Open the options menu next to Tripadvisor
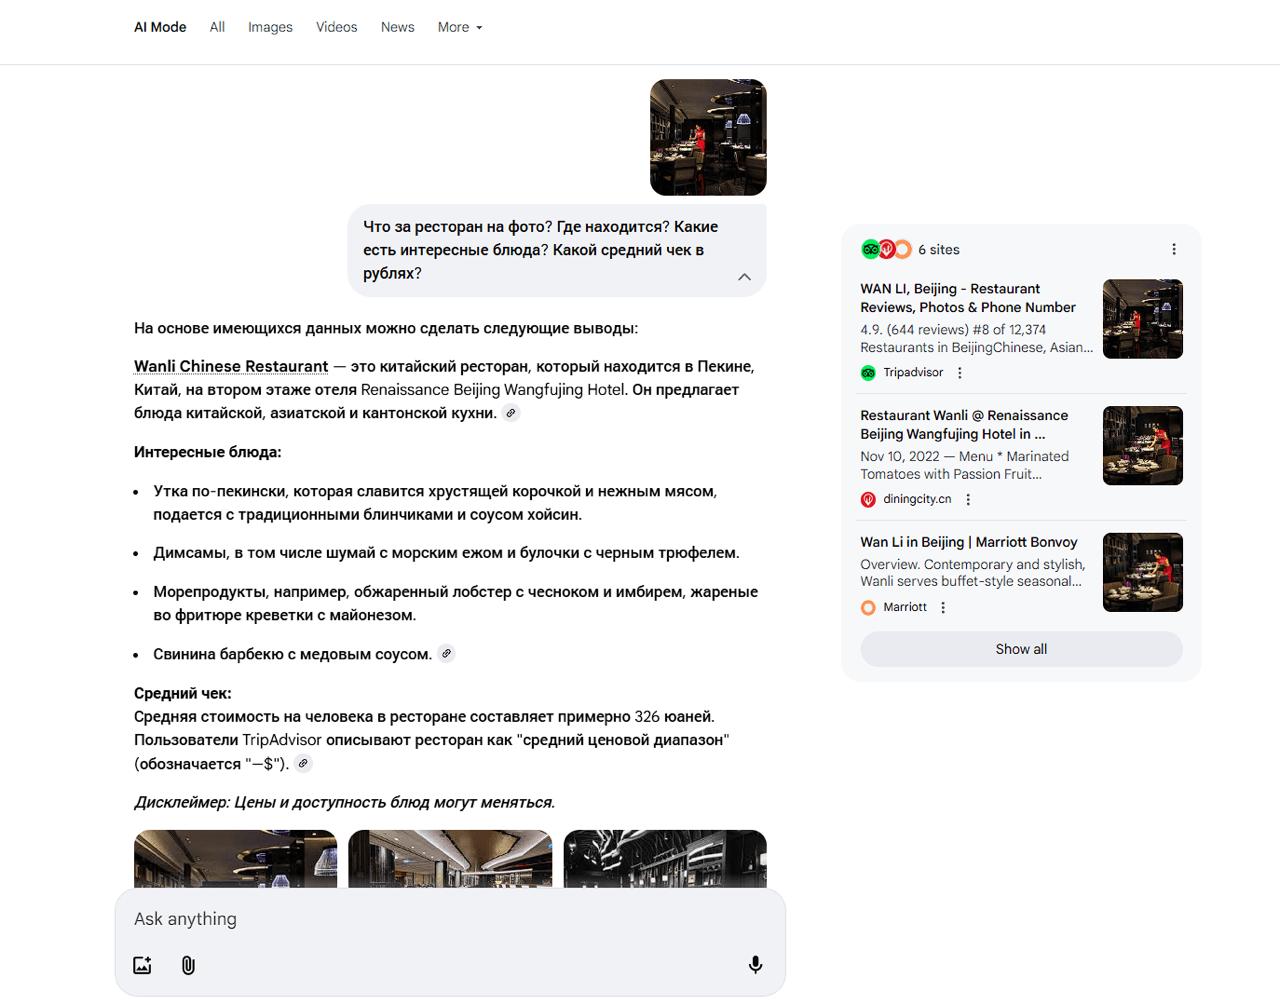 click(960, 373)
